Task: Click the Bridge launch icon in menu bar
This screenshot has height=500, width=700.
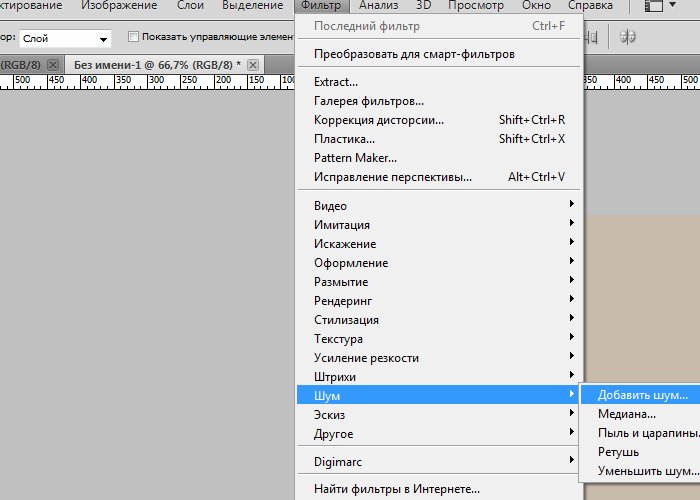Action: coord(655,6)
